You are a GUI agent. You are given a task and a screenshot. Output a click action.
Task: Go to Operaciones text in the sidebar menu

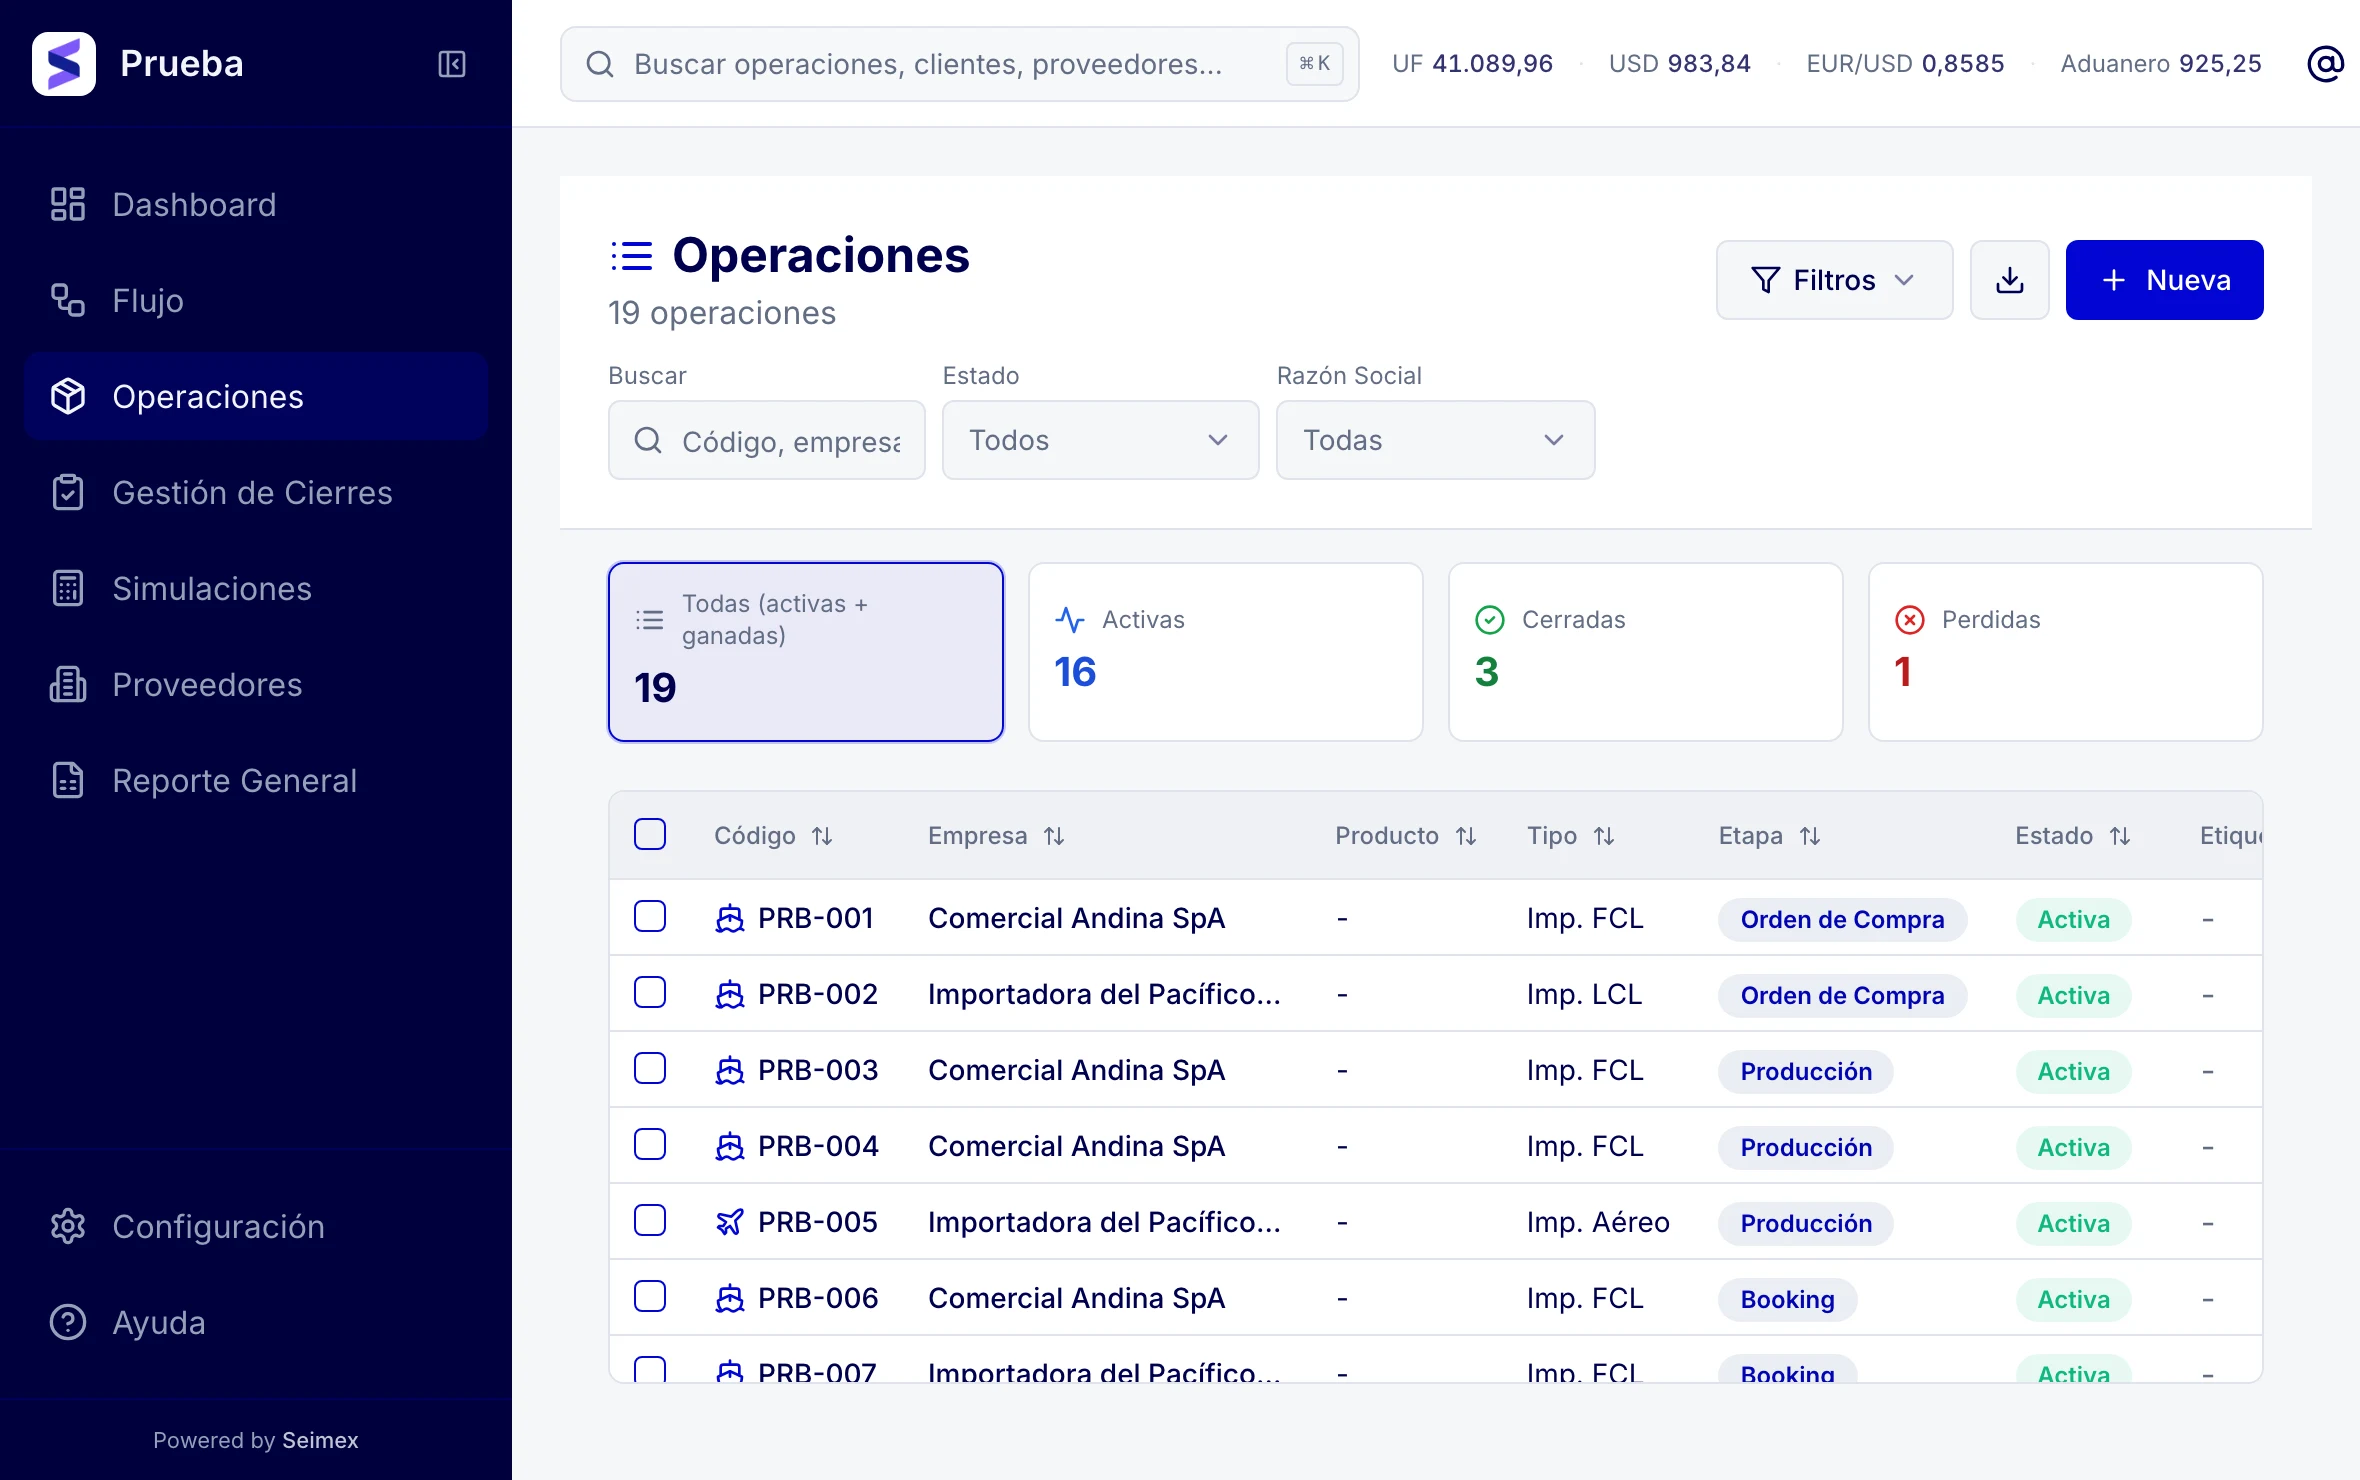coord(208,396)
